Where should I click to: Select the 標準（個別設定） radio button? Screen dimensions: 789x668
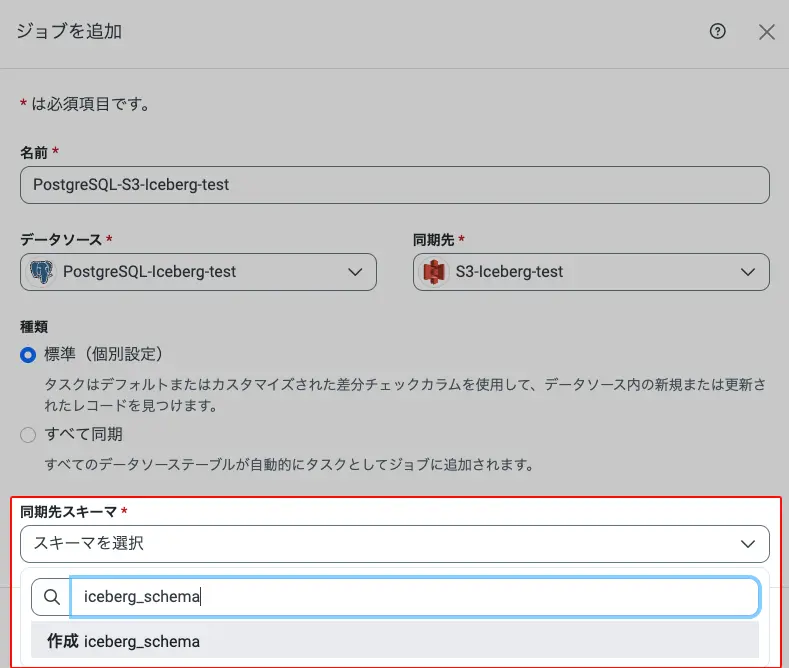(28, 355)
